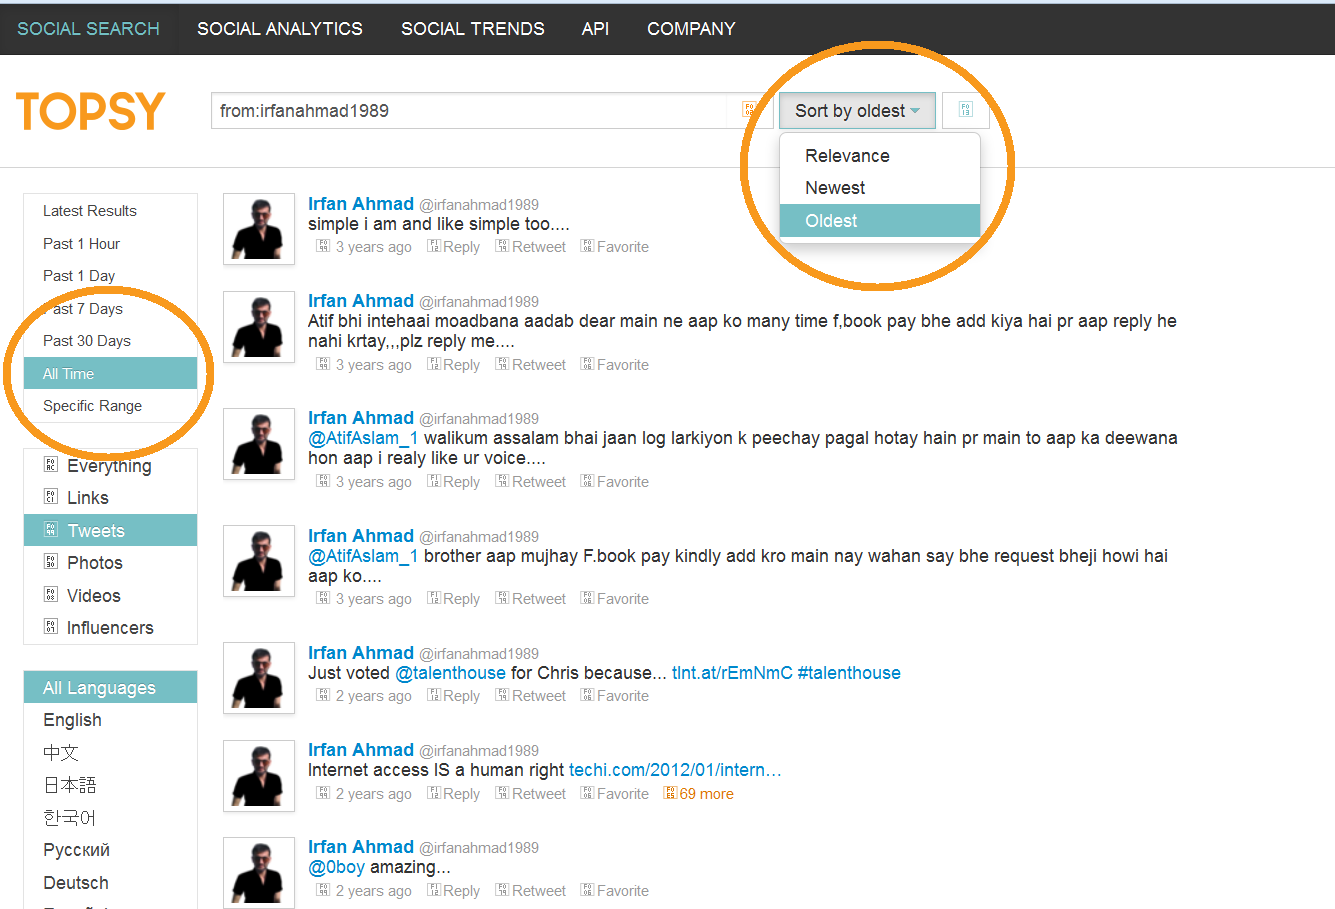This screenshot has height=909, width=1335.
Task: Reply to the "Just voted" tweet
Action: pyautogui.click(x=454, y=696)
